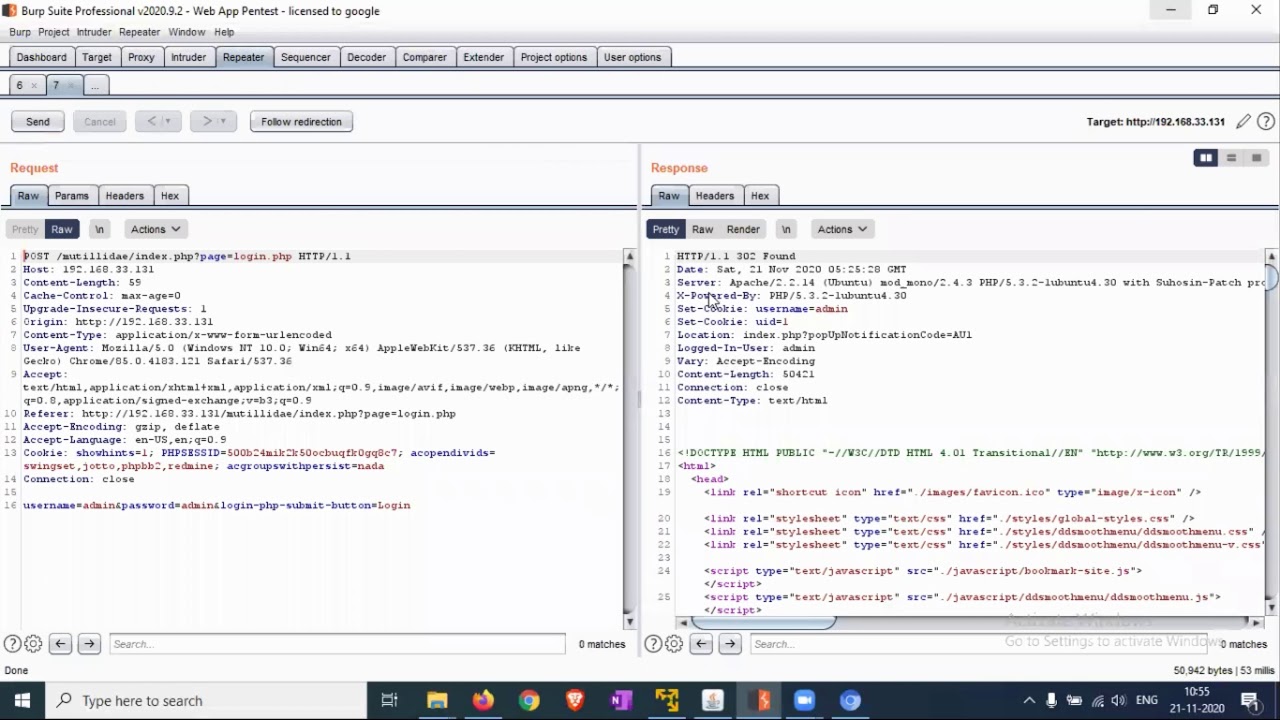Open history back dropdown arrow
This screenshot has width=1280, height=720.
[x=168, y=122]
